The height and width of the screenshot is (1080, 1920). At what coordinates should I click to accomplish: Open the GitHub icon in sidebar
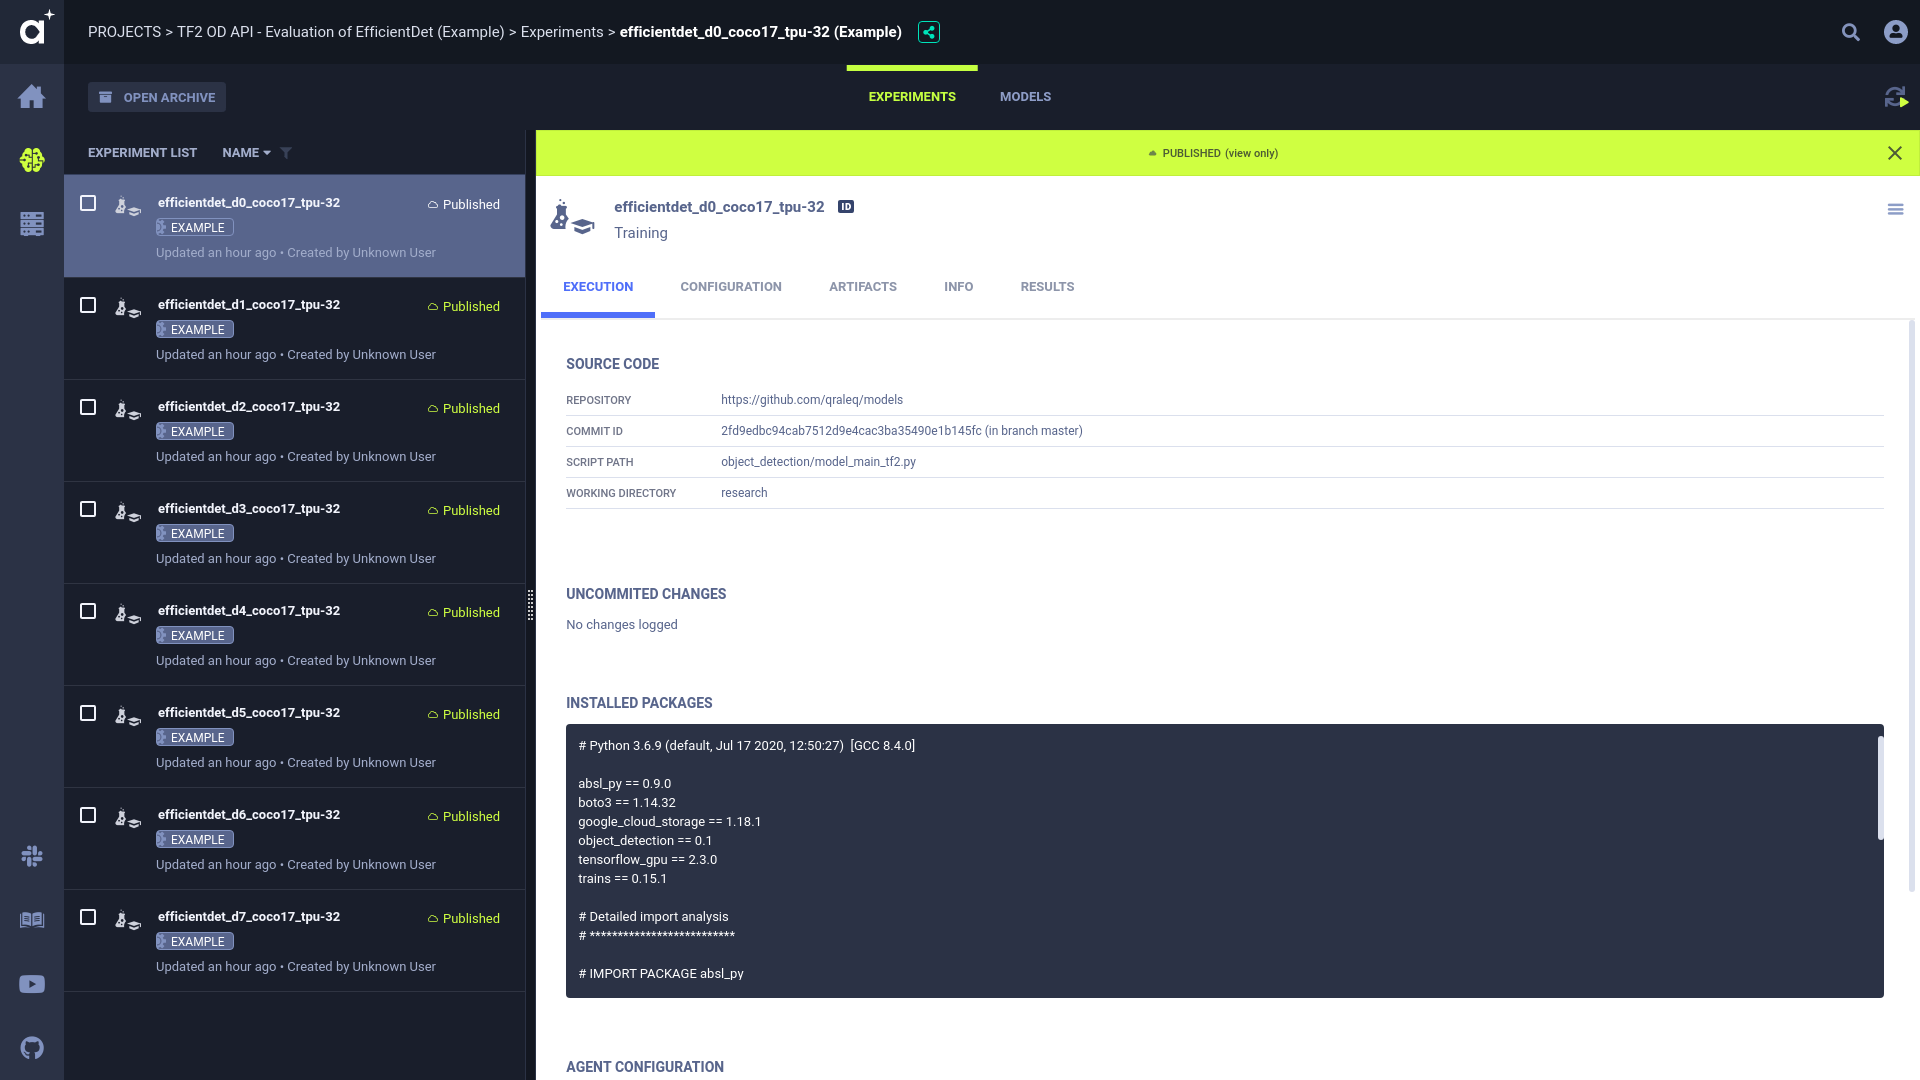tap(32, 1048)
